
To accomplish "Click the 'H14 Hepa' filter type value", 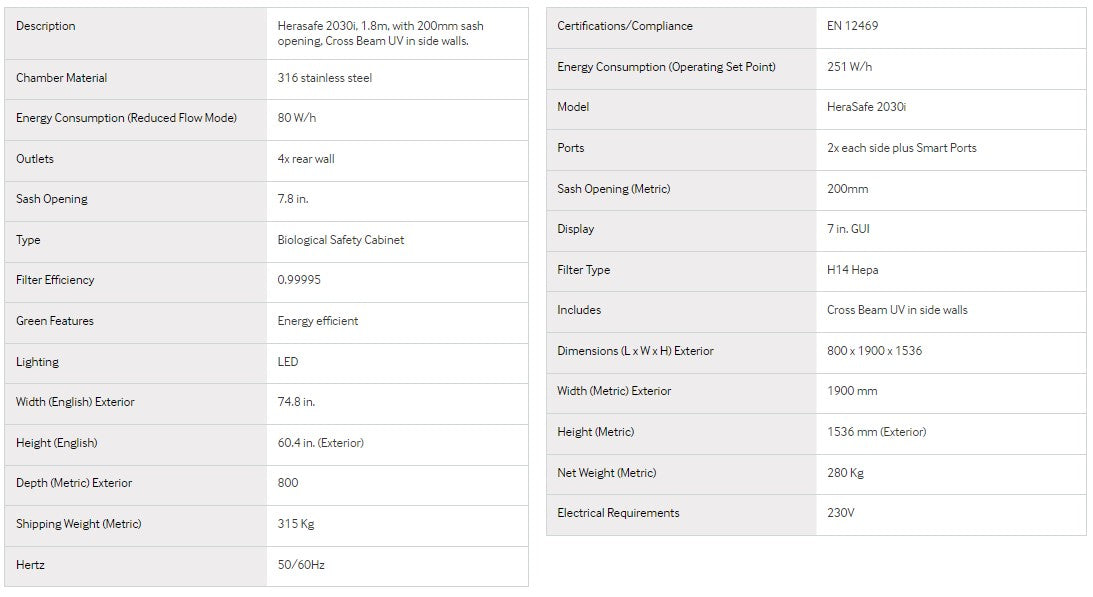I will point(852,270).
